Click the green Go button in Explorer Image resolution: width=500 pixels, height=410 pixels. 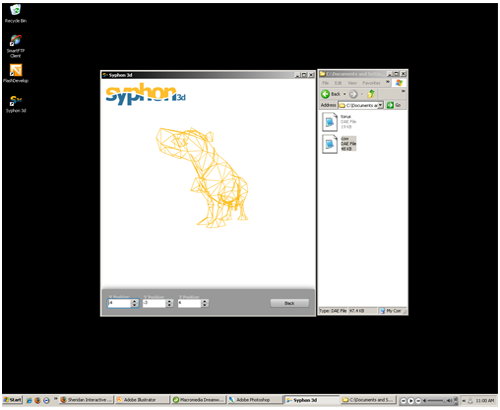pos(394,105)
